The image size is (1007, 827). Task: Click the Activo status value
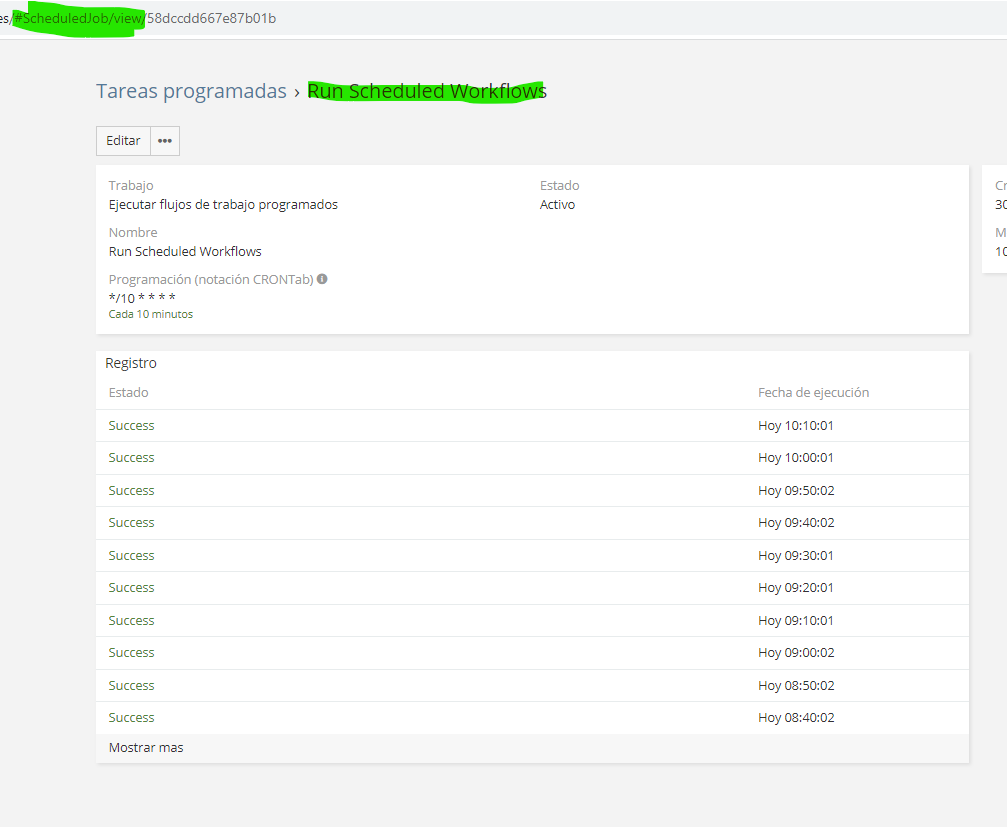coord(557,205)
